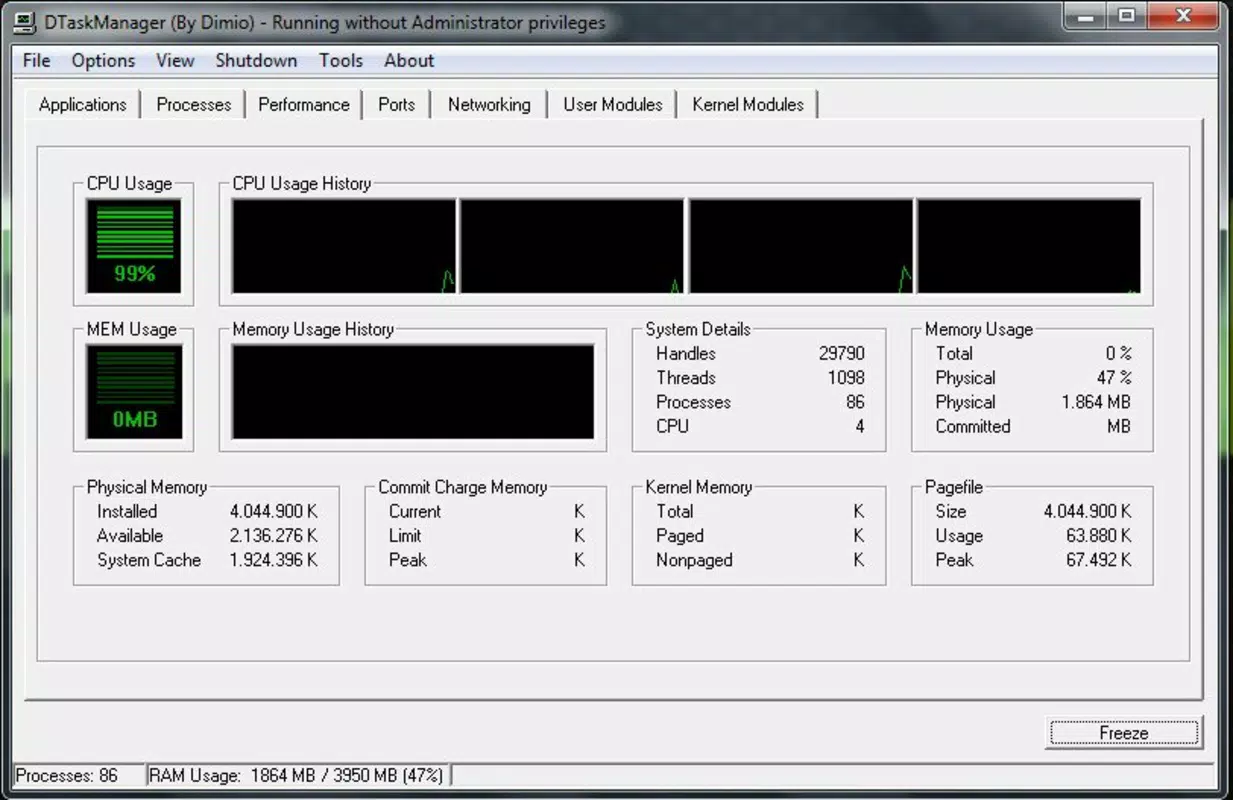This screenshot has height=800, width=1233.
Task: Click the Freeze button
Action: (x=1124, y=733)
